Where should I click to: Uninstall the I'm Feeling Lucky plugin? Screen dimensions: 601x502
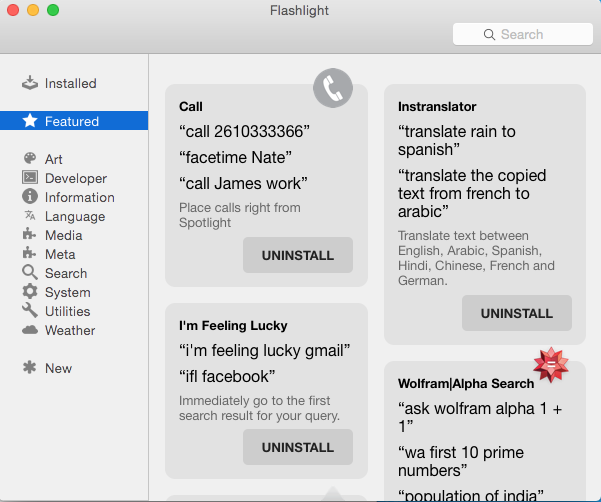coord(298,447)
